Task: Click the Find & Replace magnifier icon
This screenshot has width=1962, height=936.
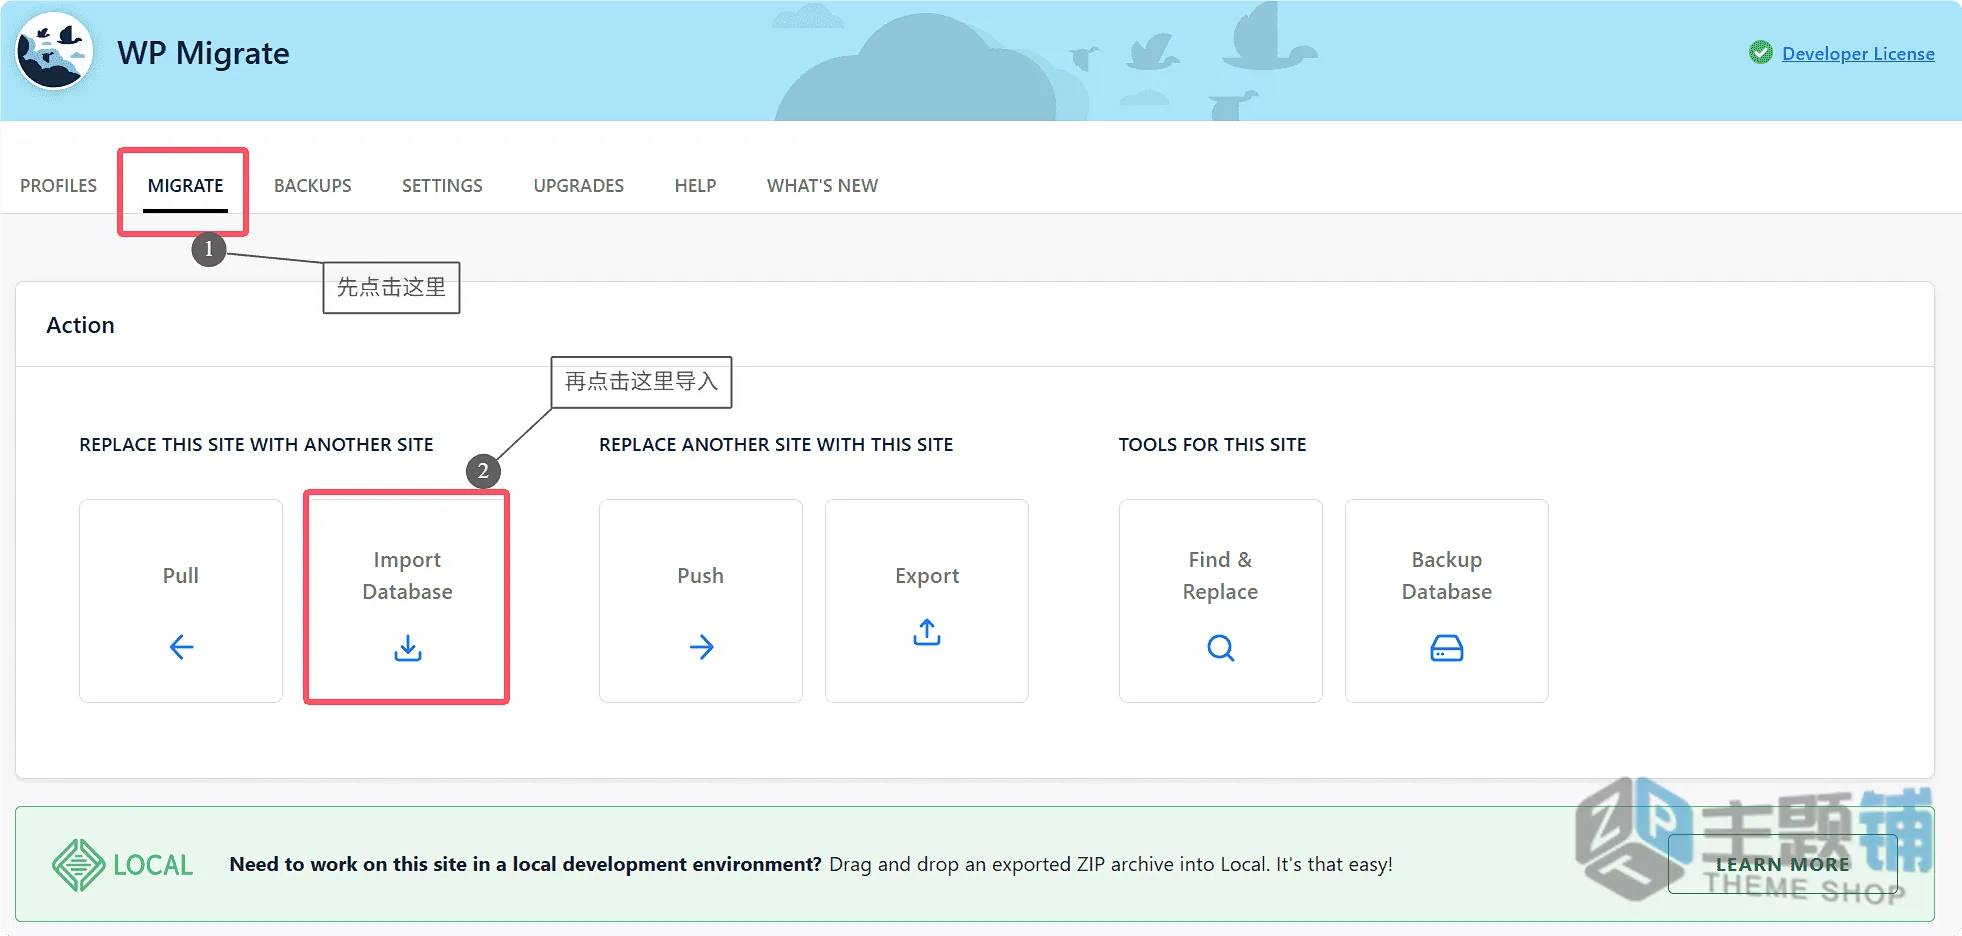Action: 1221,648
